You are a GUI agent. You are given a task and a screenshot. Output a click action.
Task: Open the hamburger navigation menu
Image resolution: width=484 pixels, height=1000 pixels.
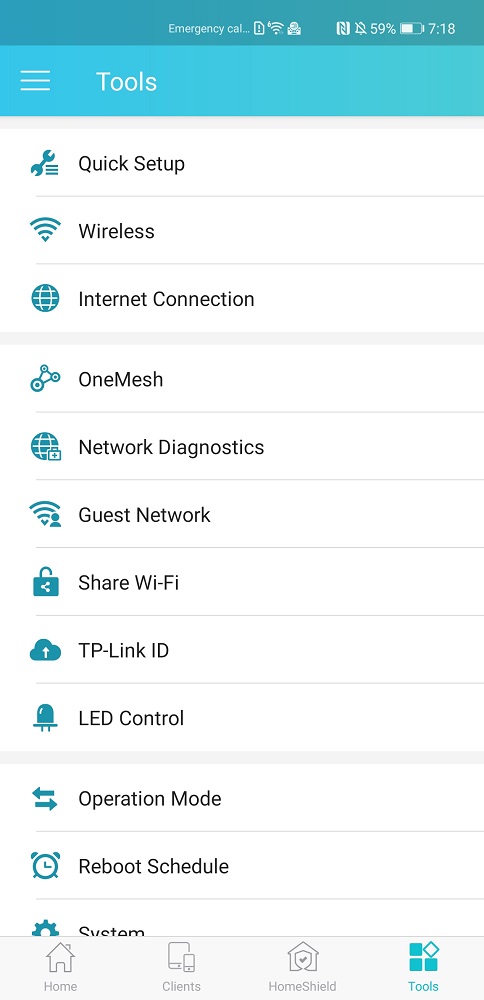35,81
